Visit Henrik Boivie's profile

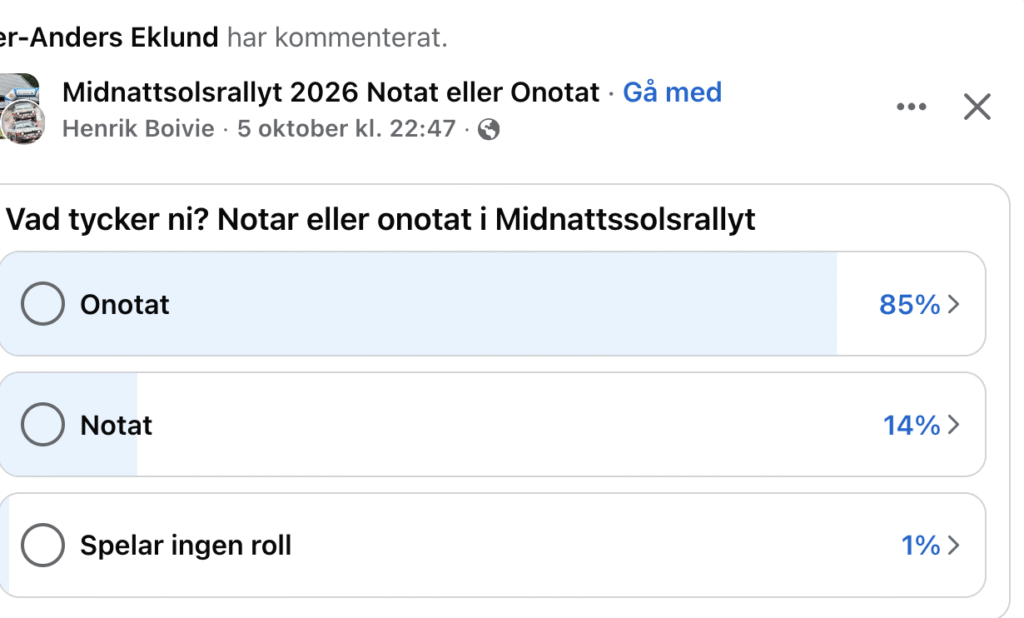point(138,129)
